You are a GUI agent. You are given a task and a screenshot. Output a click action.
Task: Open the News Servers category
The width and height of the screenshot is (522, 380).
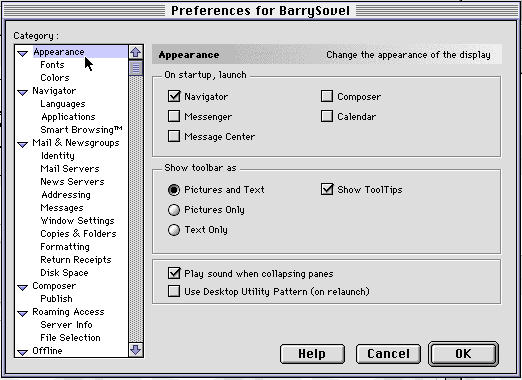pyautogui.click(x=72, y=182)
